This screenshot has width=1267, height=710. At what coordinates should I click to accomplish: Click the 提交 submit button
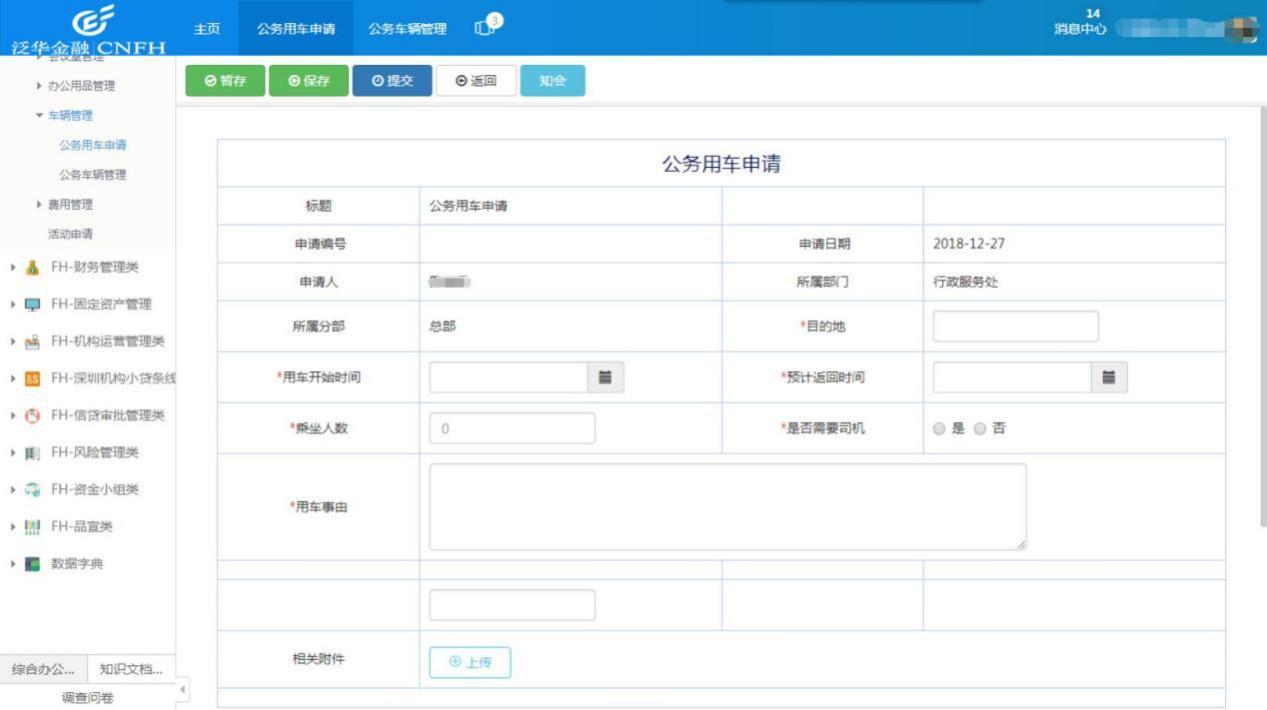(392, 81)
